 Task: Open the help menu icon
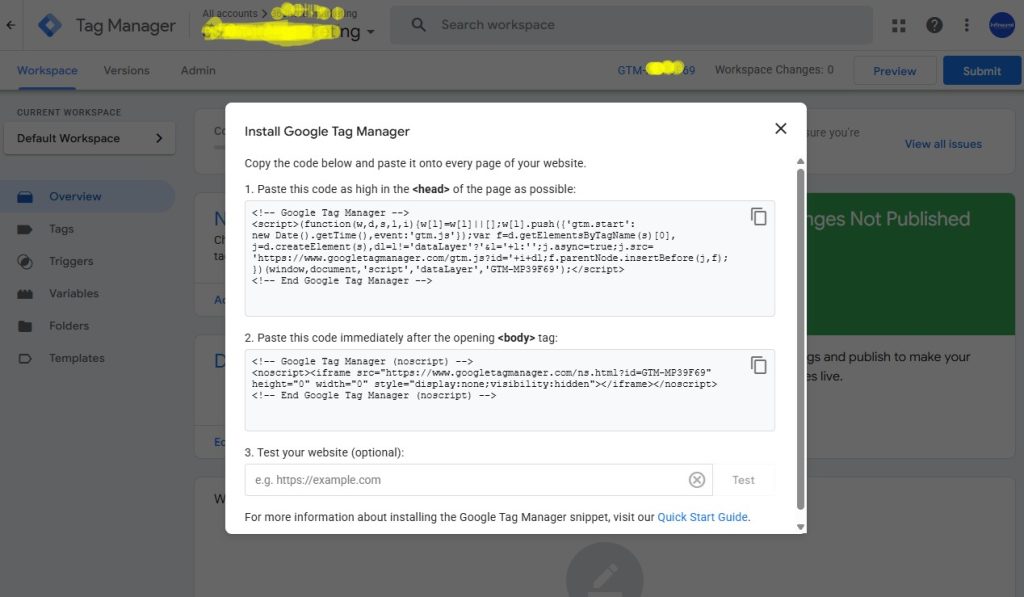tap(934, 24)
